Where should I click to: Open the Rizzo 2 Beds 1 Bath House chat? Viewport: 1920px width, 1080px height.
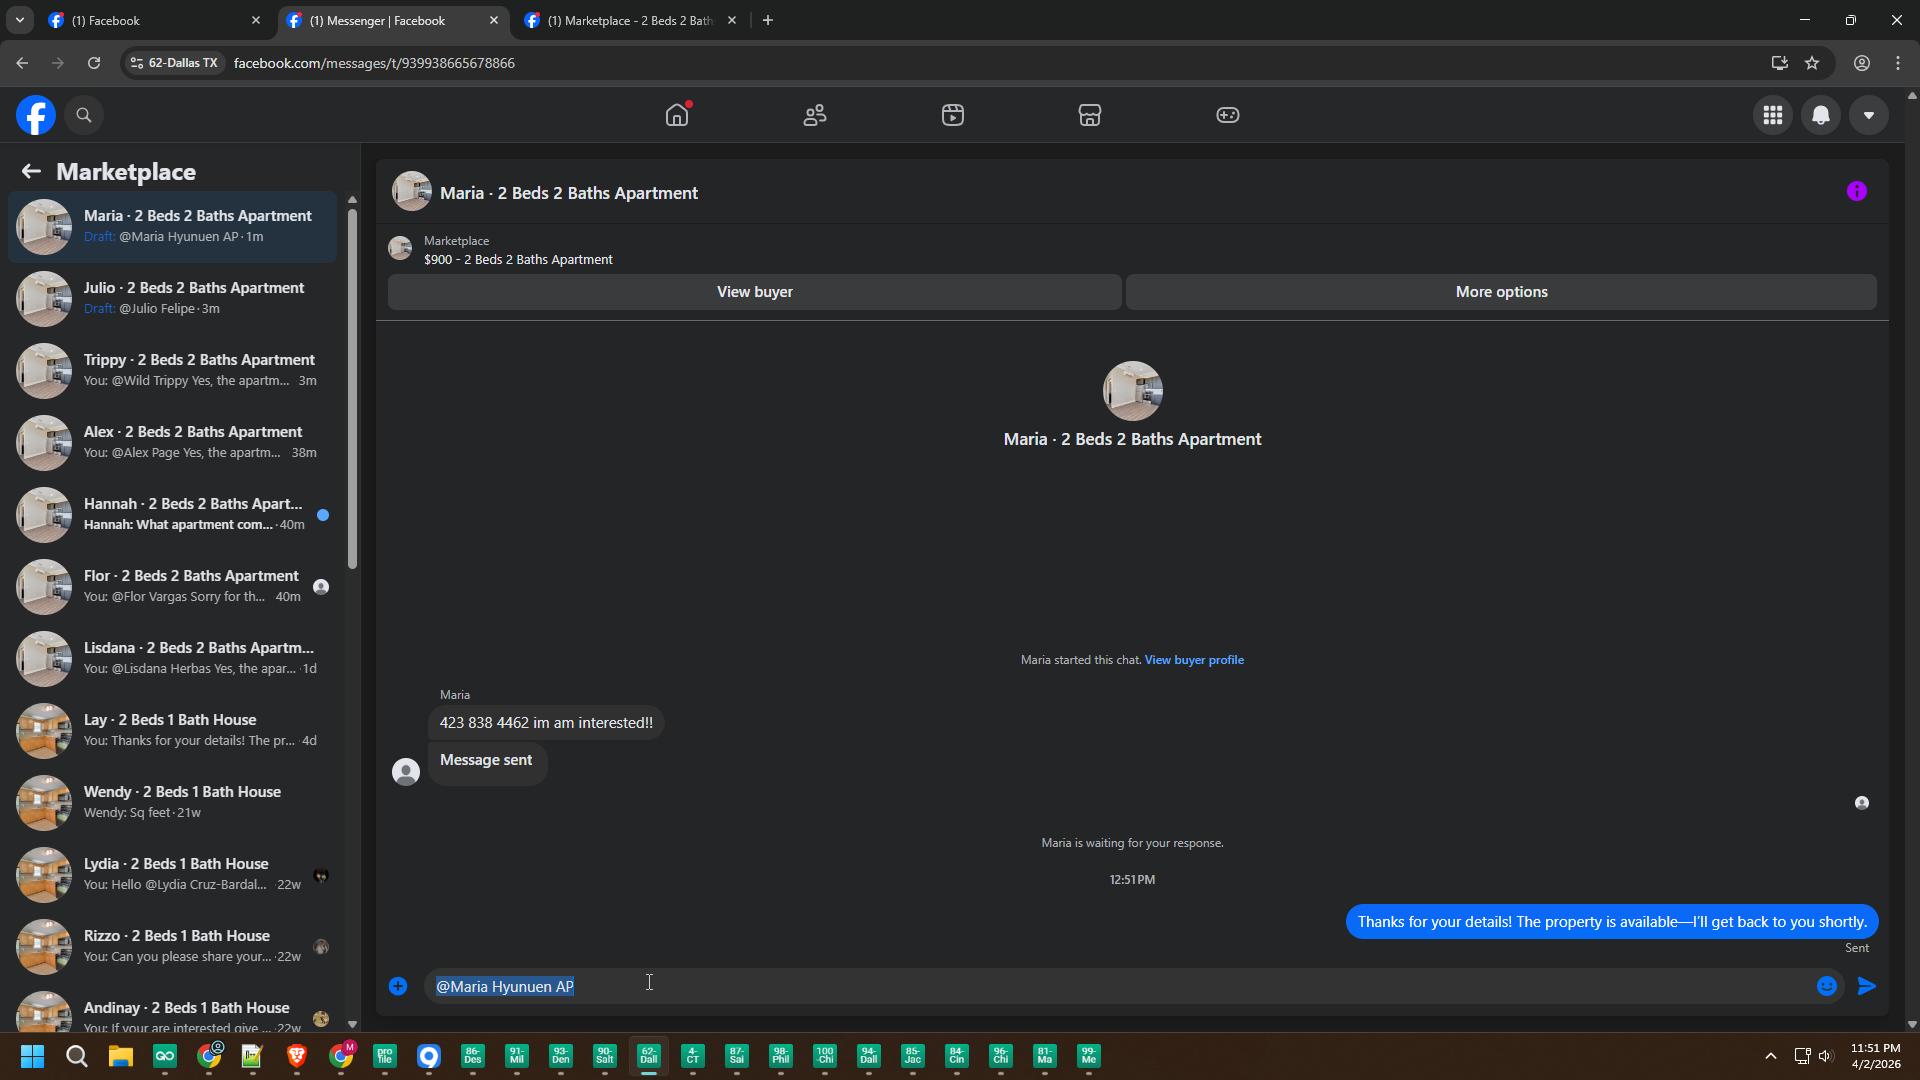(x=173, y=946)
